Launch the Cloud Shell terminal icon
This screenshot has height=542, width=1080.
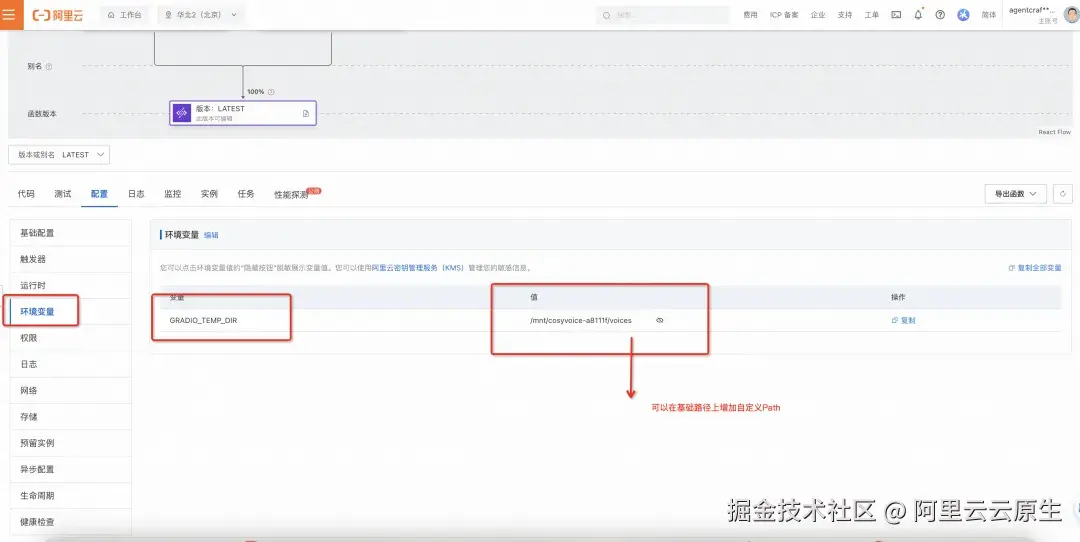click(896, 14)
